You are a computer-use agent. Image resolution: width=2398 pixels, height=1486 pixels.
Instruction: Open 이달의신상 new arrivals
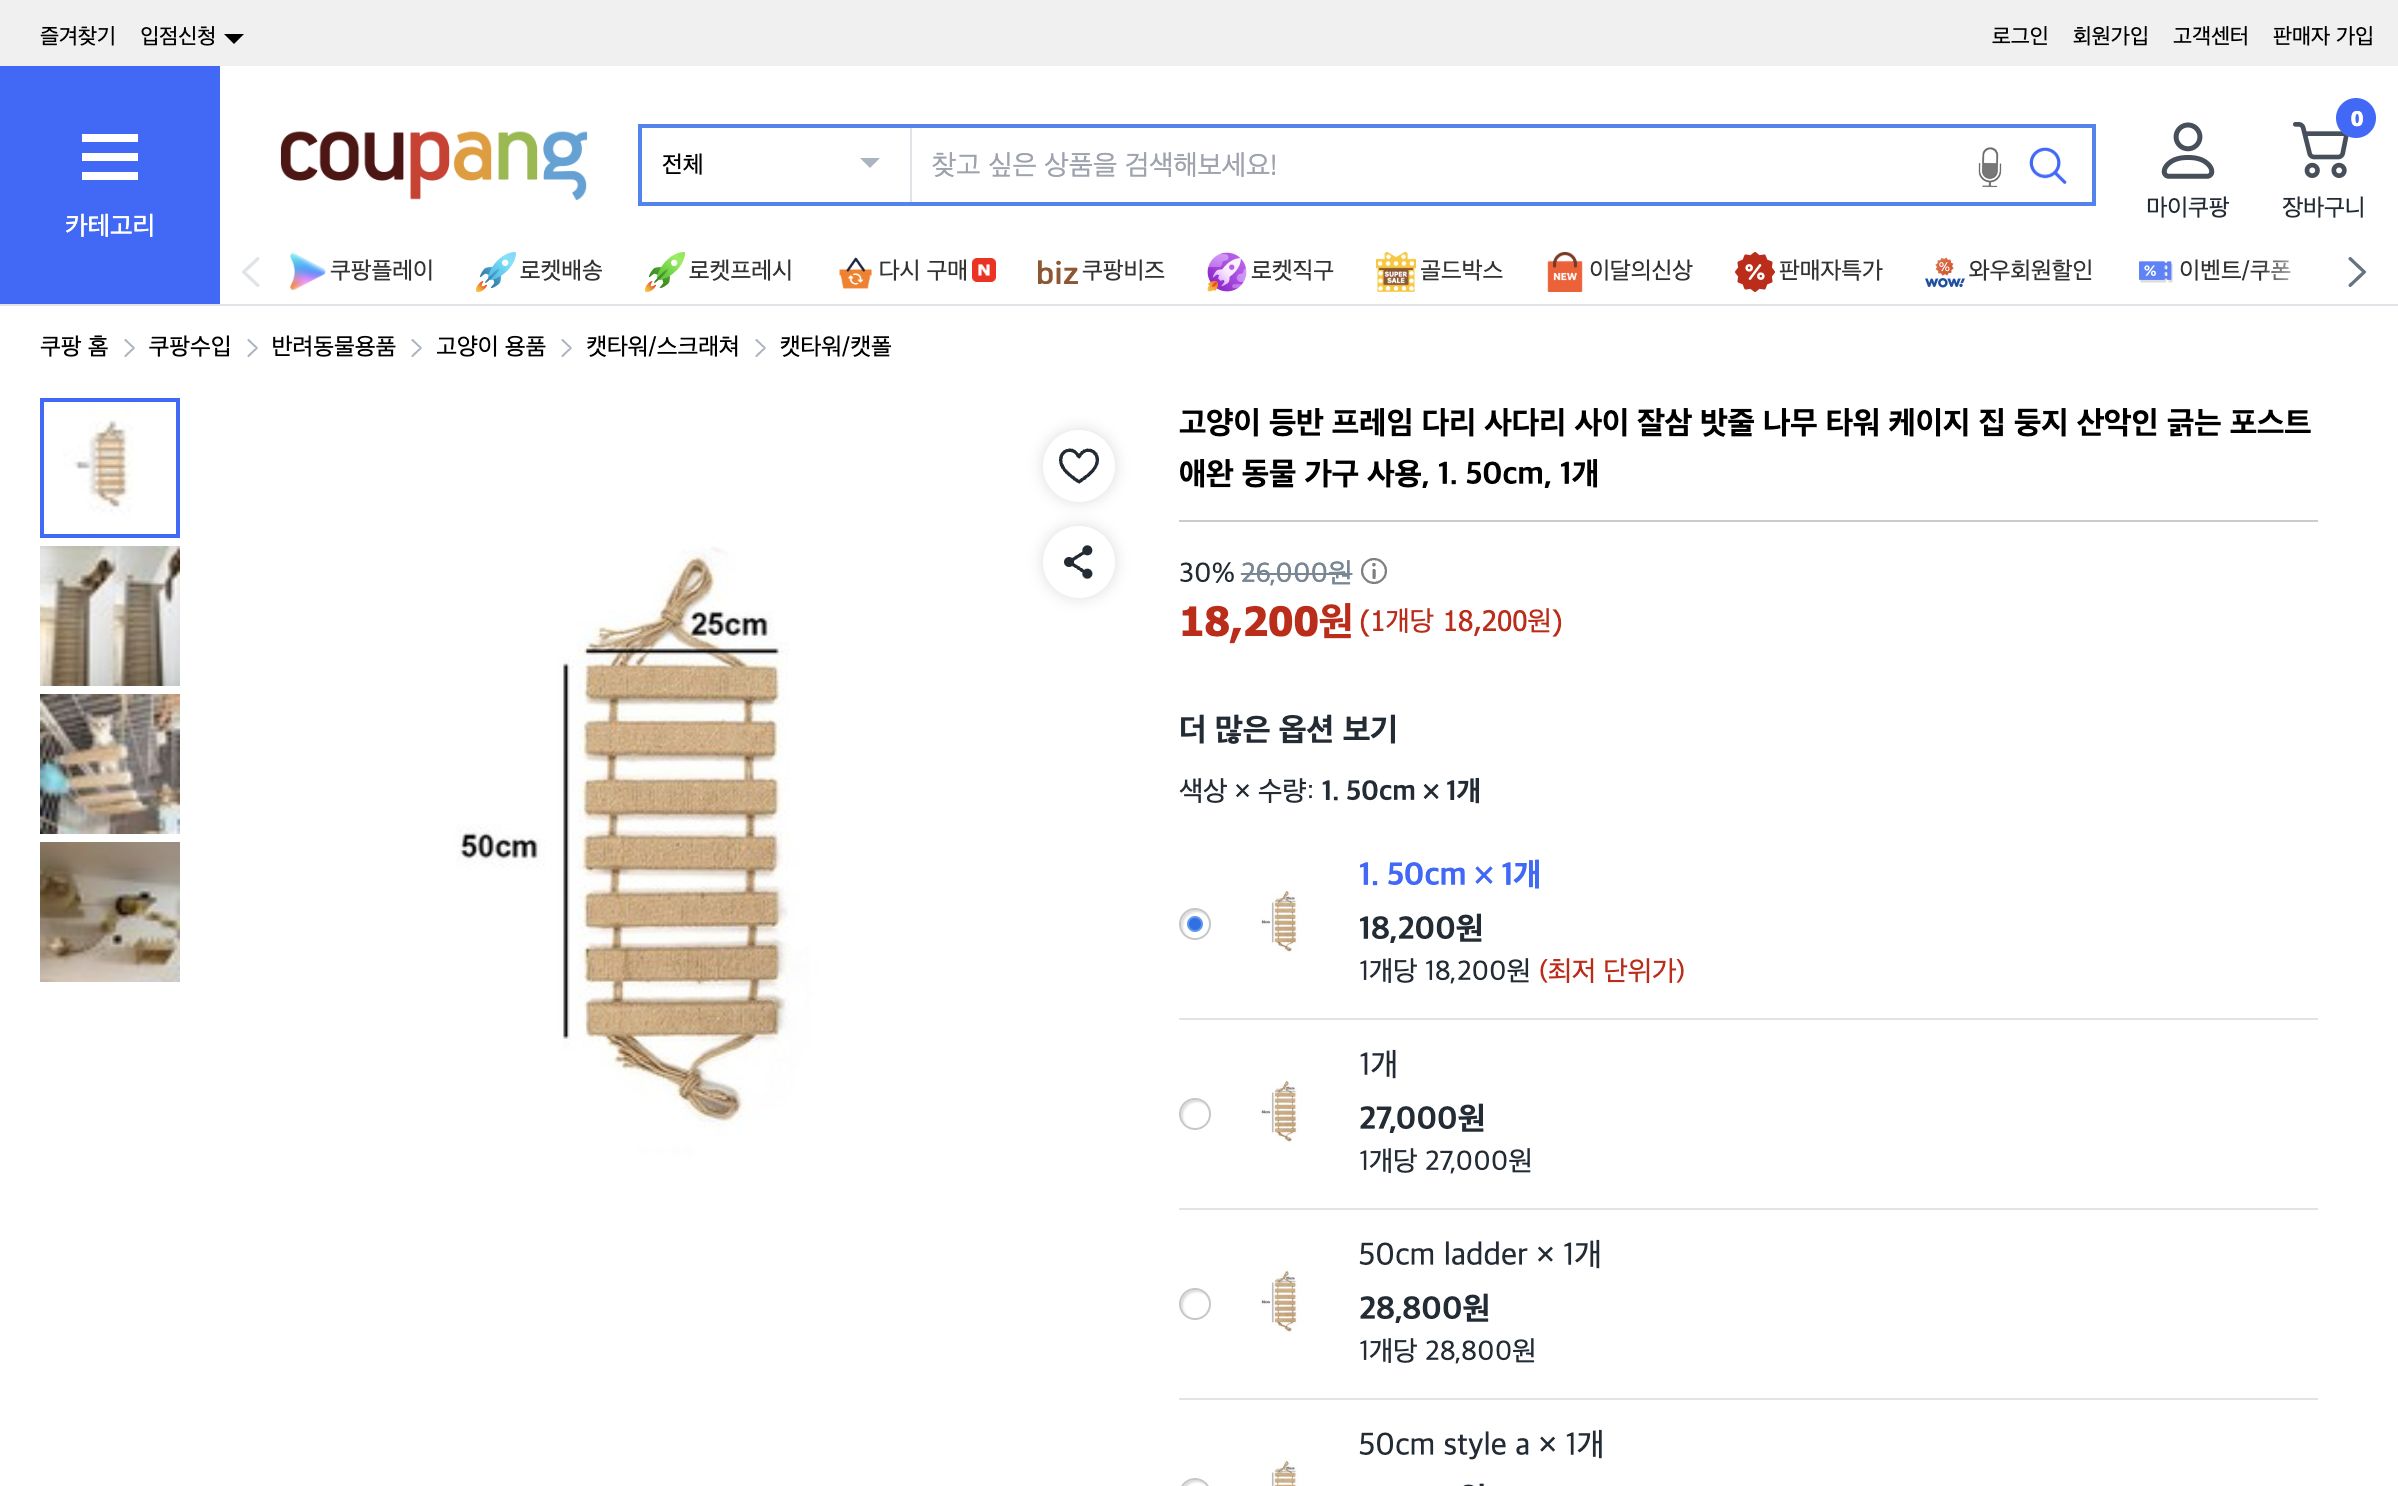[1621, 270]
